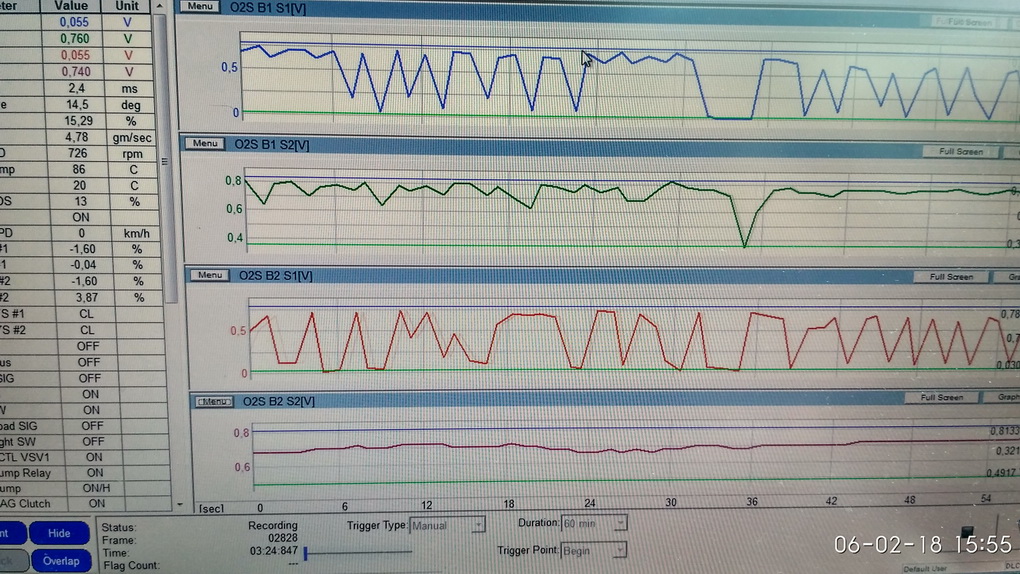Click the recording playback position slider

click(306, 552)
